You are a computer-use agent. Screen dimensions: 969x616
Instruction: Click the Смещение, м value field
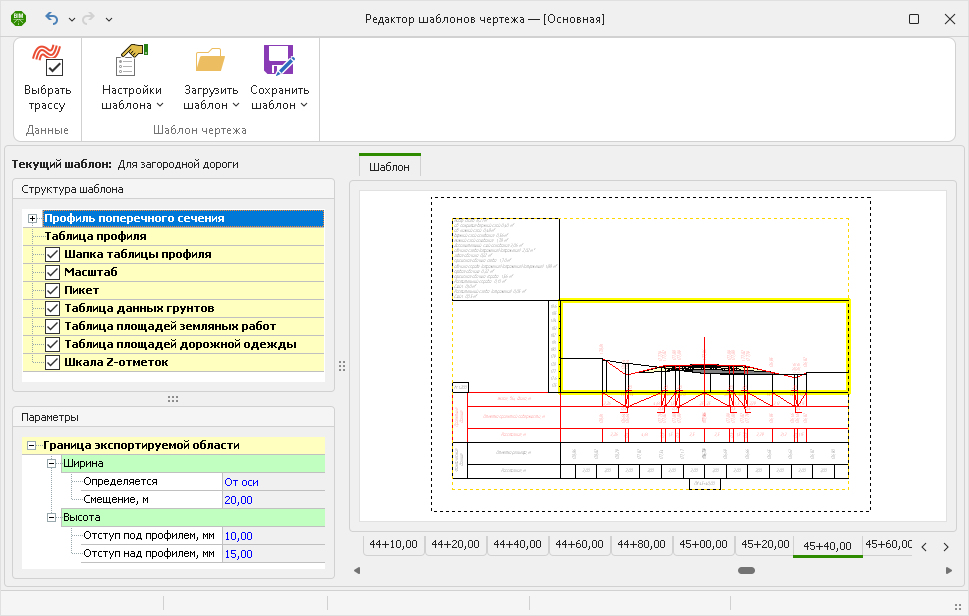(x=274, y=500)
